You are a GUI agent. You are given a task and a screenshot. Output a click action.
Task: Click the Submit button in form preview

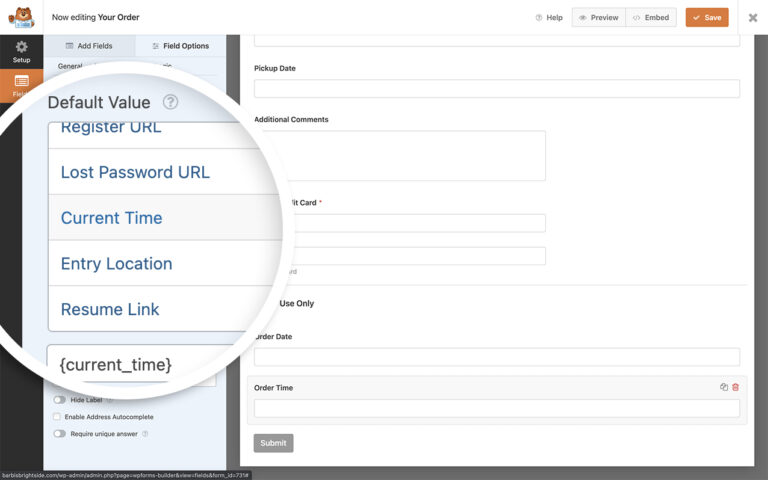273,443
